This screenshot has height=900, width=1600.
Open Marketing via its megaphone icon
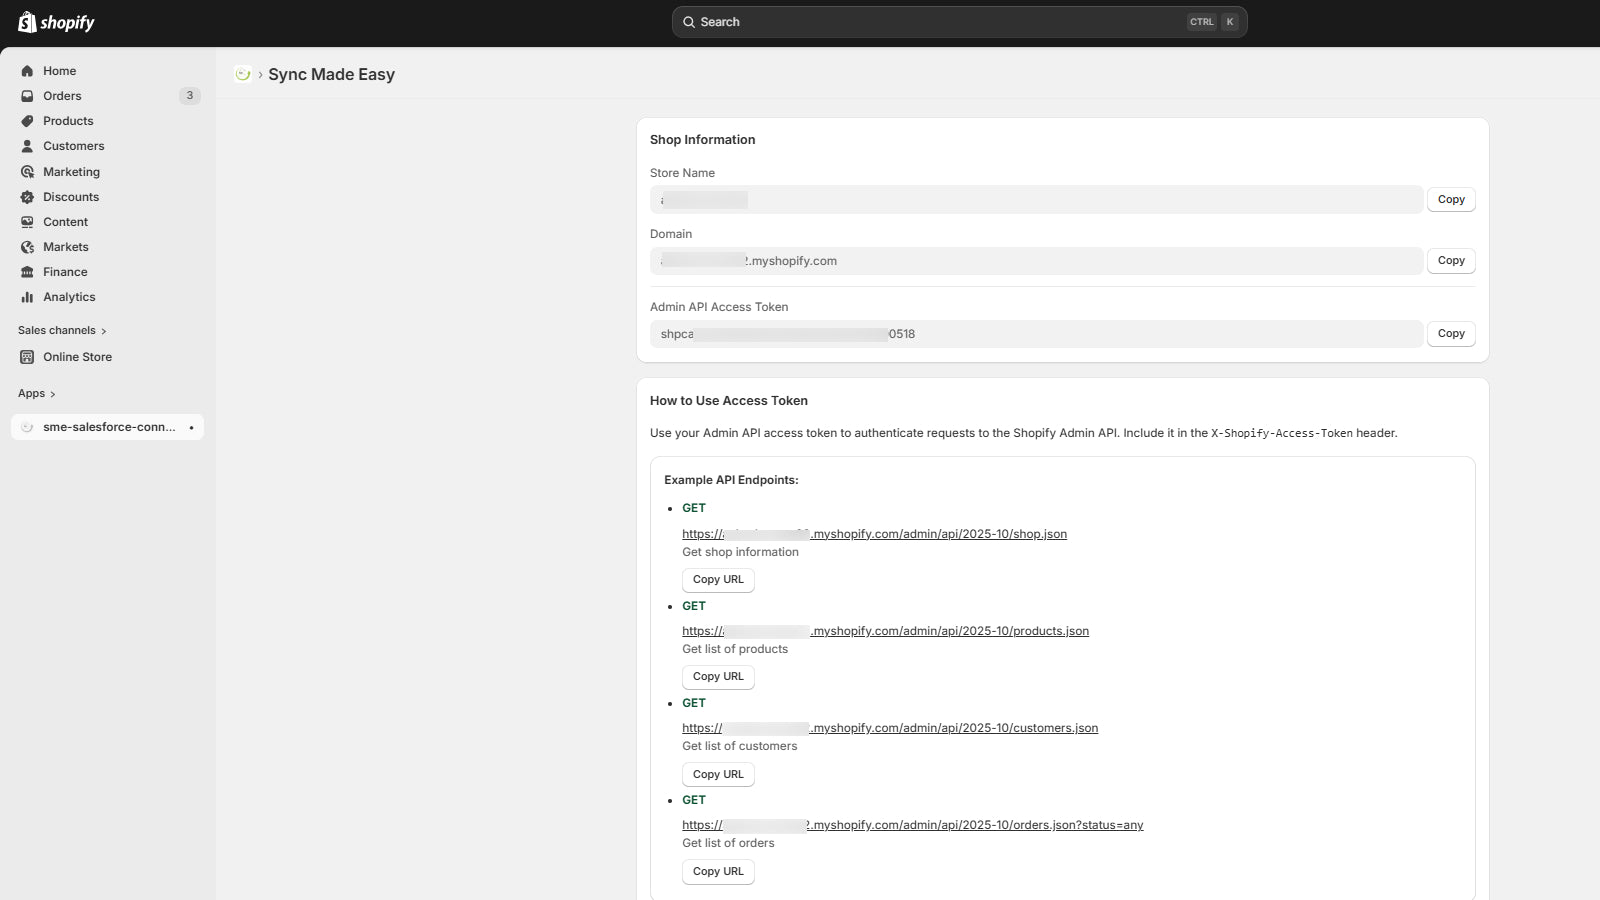click(27, 171)
